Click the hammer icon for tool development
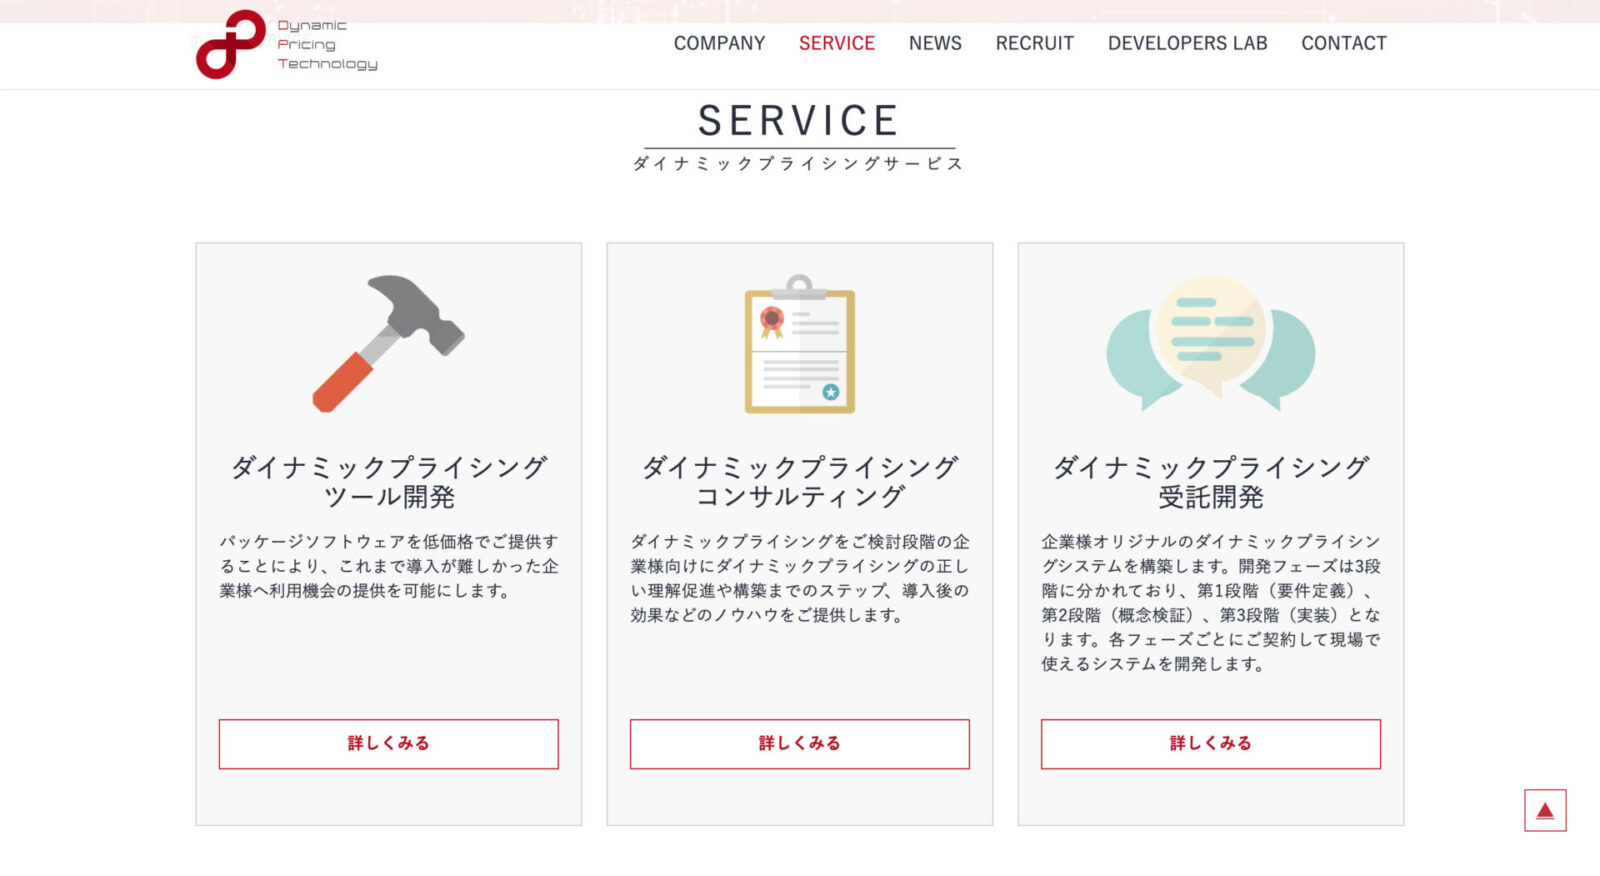Image resolution: width=1600 pixels, height=876 pixels. (388, 343)
